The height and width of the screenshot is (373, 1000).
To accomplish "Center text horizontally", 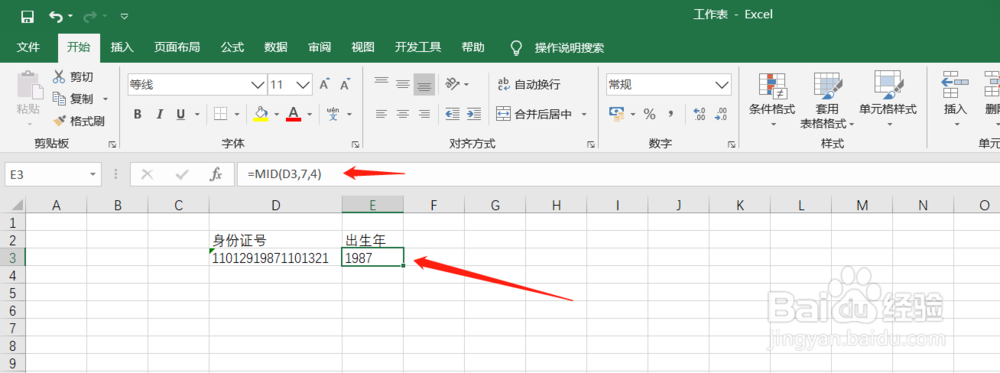I will coord(402,114).
